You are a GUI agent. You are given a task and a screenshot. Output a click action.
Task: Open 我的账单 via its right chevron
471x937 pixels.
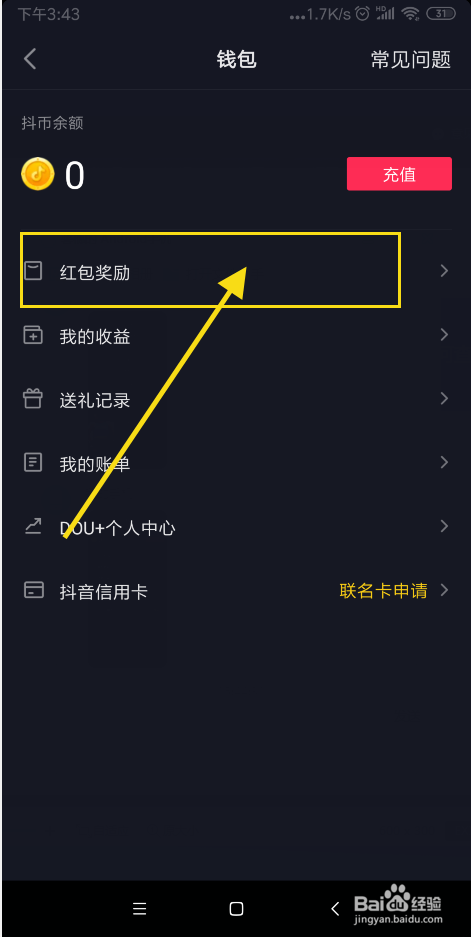pyautogui.click(x=444, y=462)
